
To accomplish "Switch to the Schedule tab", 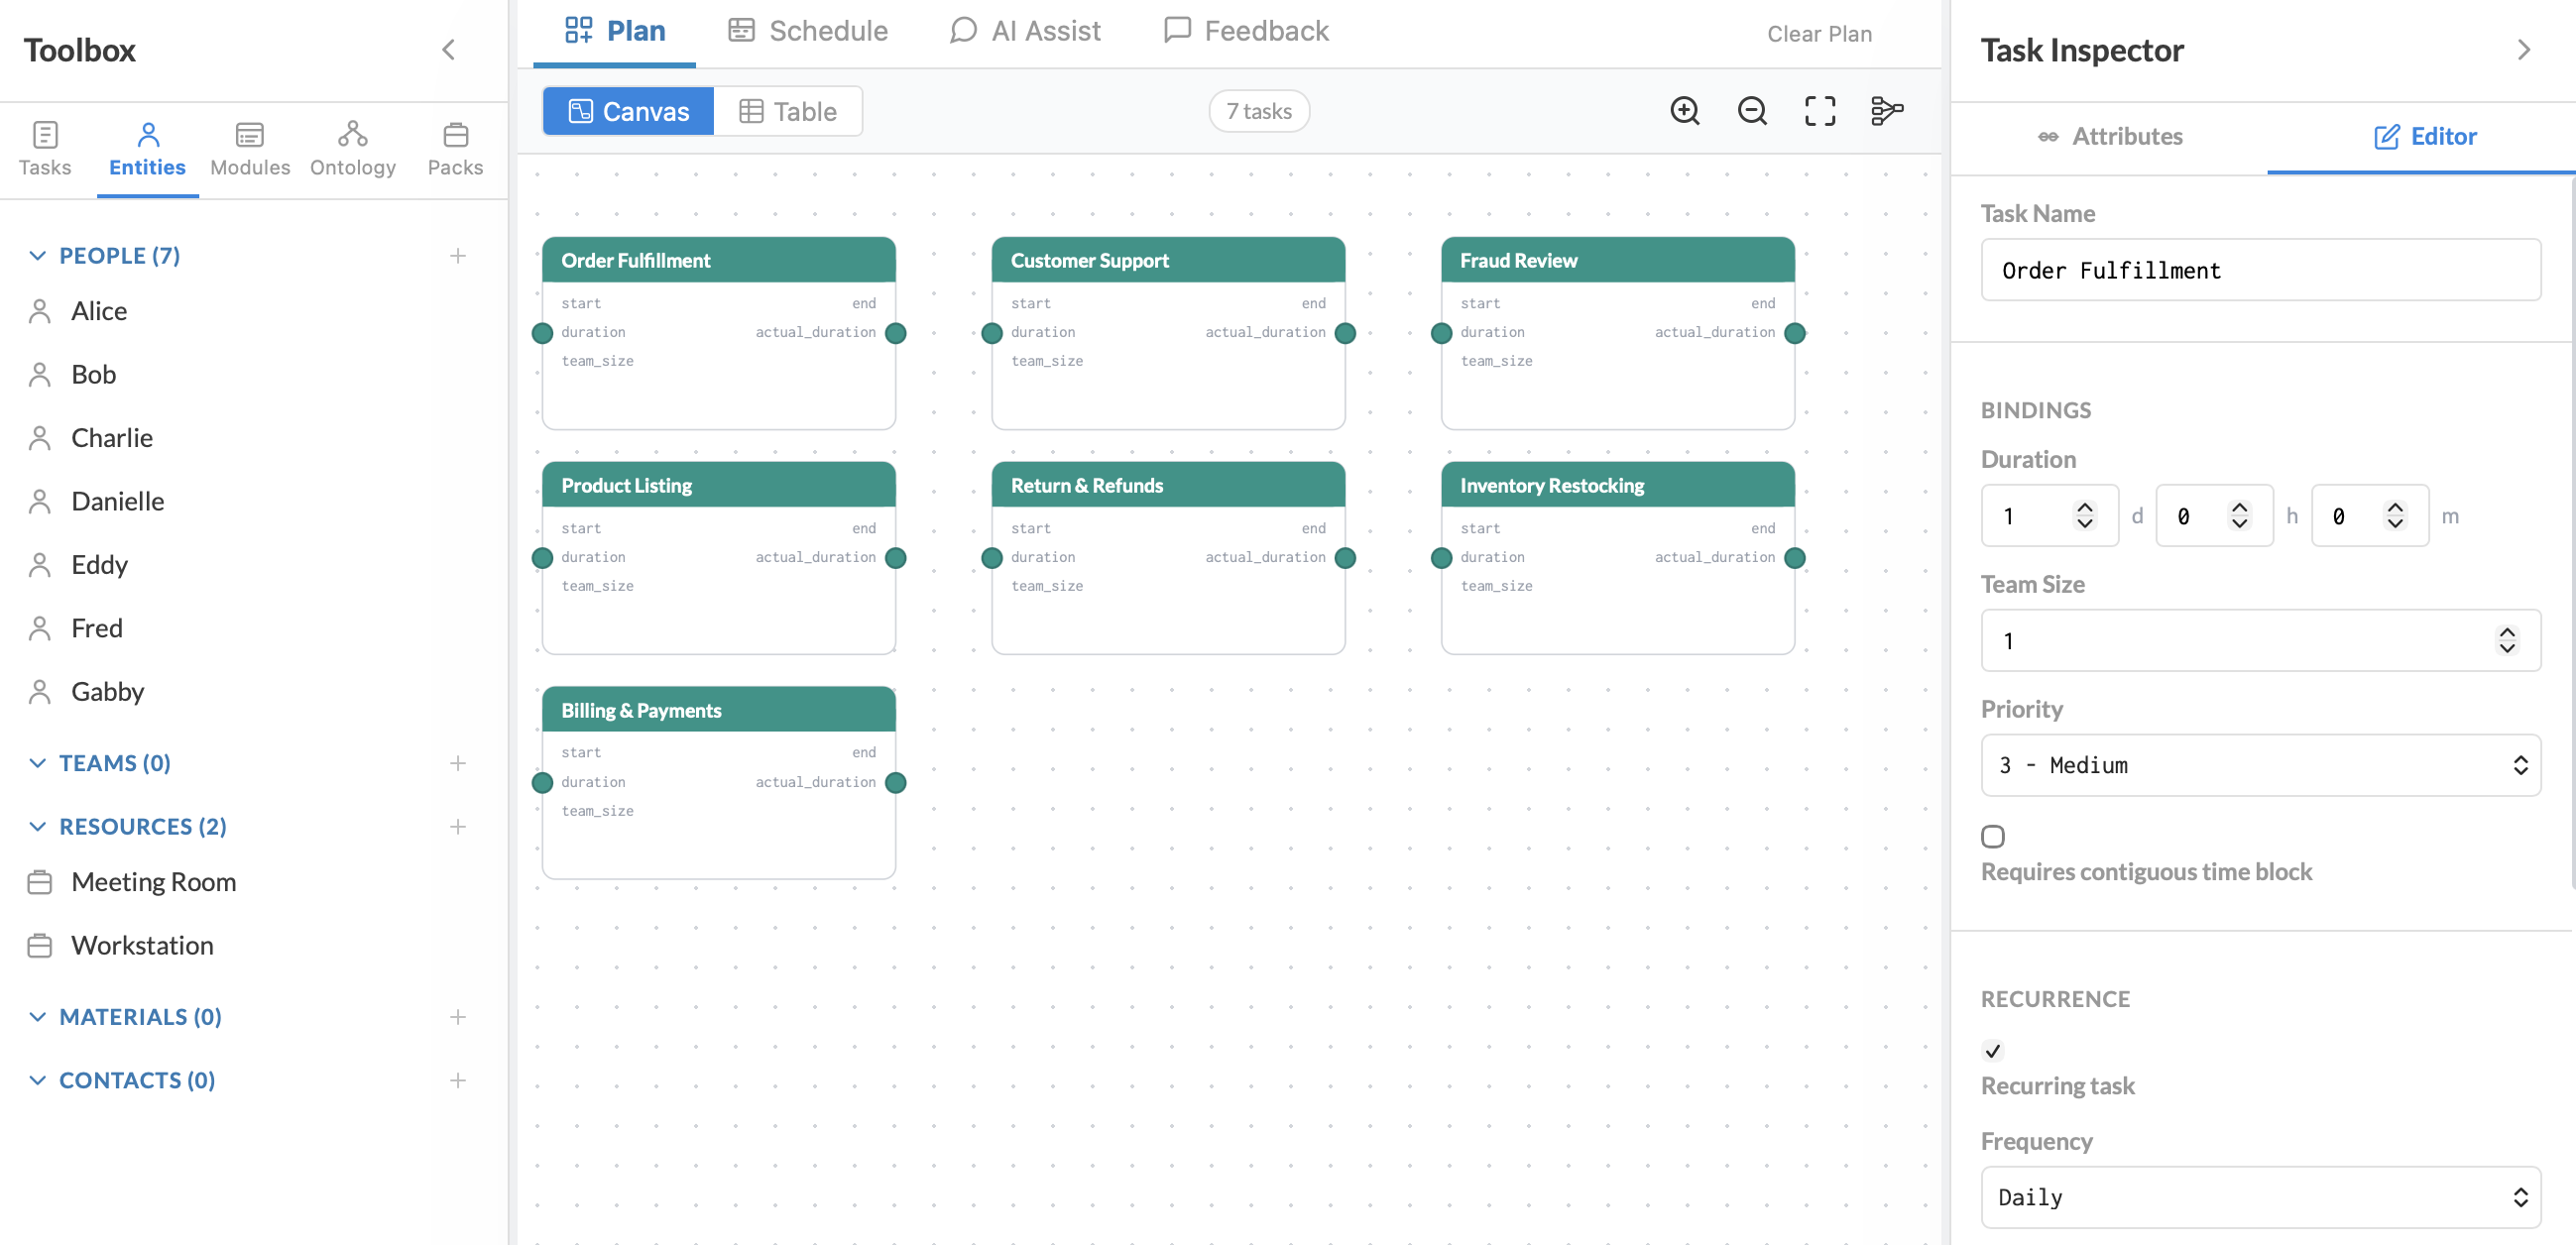I will pyautogui.click(x=807, y=30).
